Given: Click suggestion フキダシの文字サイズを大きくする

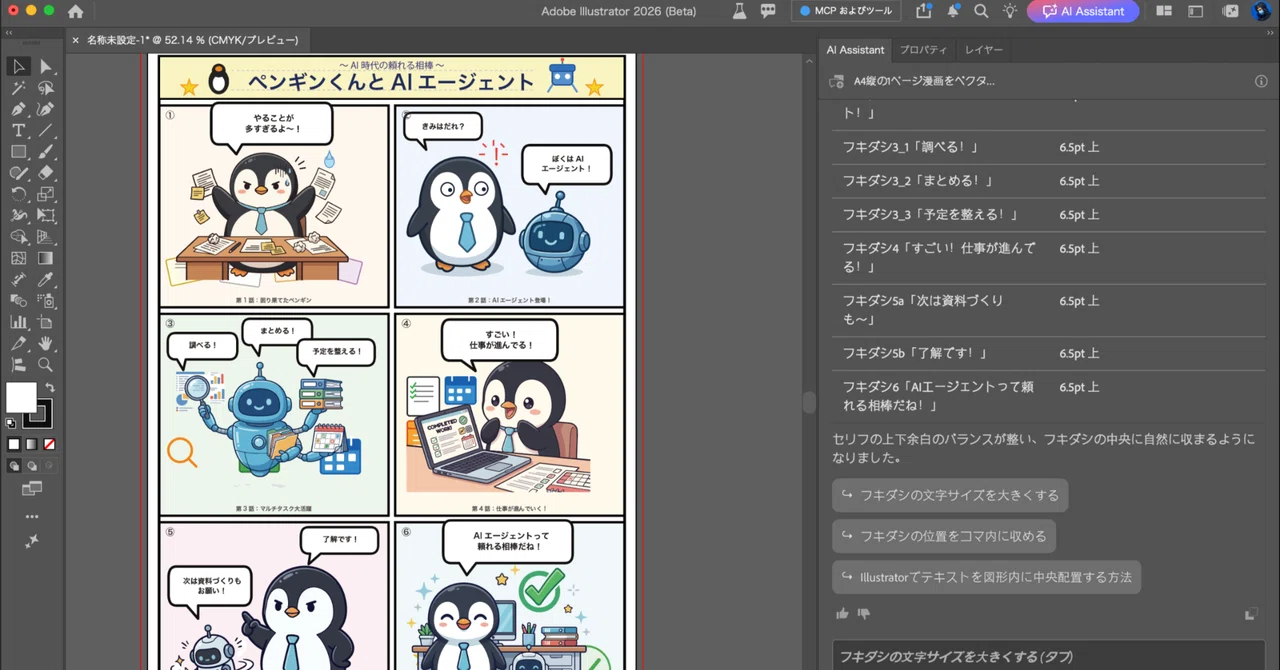Looking at the screenshot, I should click(x=950, y=495).
